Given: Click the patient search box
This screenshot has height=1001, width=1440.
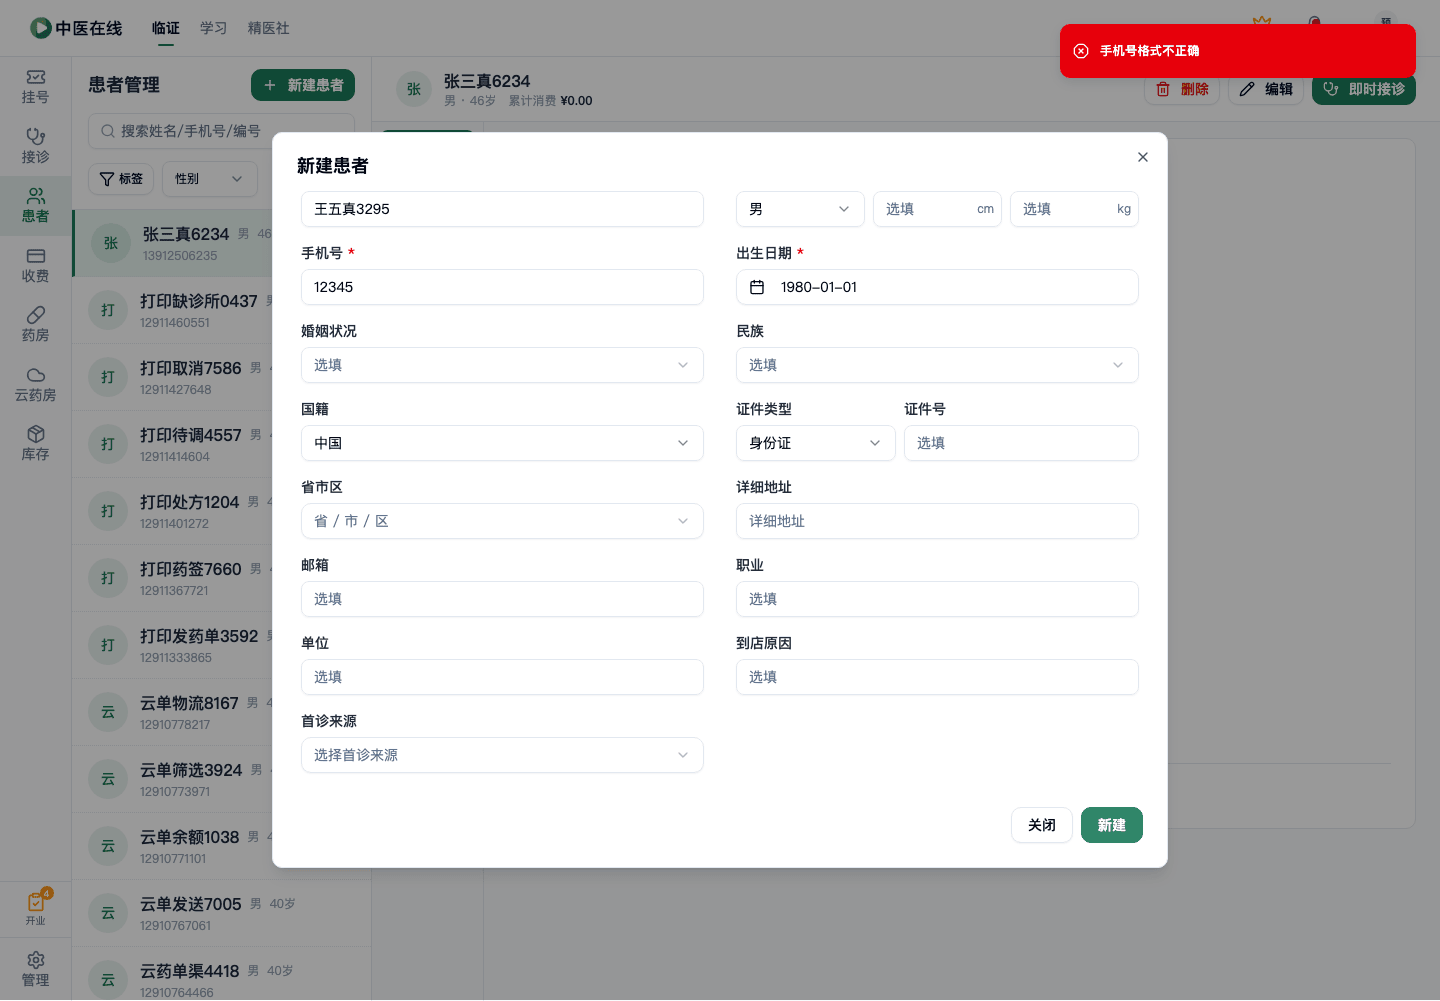Looking at the screenshot, I should click(x=221, y=131).
